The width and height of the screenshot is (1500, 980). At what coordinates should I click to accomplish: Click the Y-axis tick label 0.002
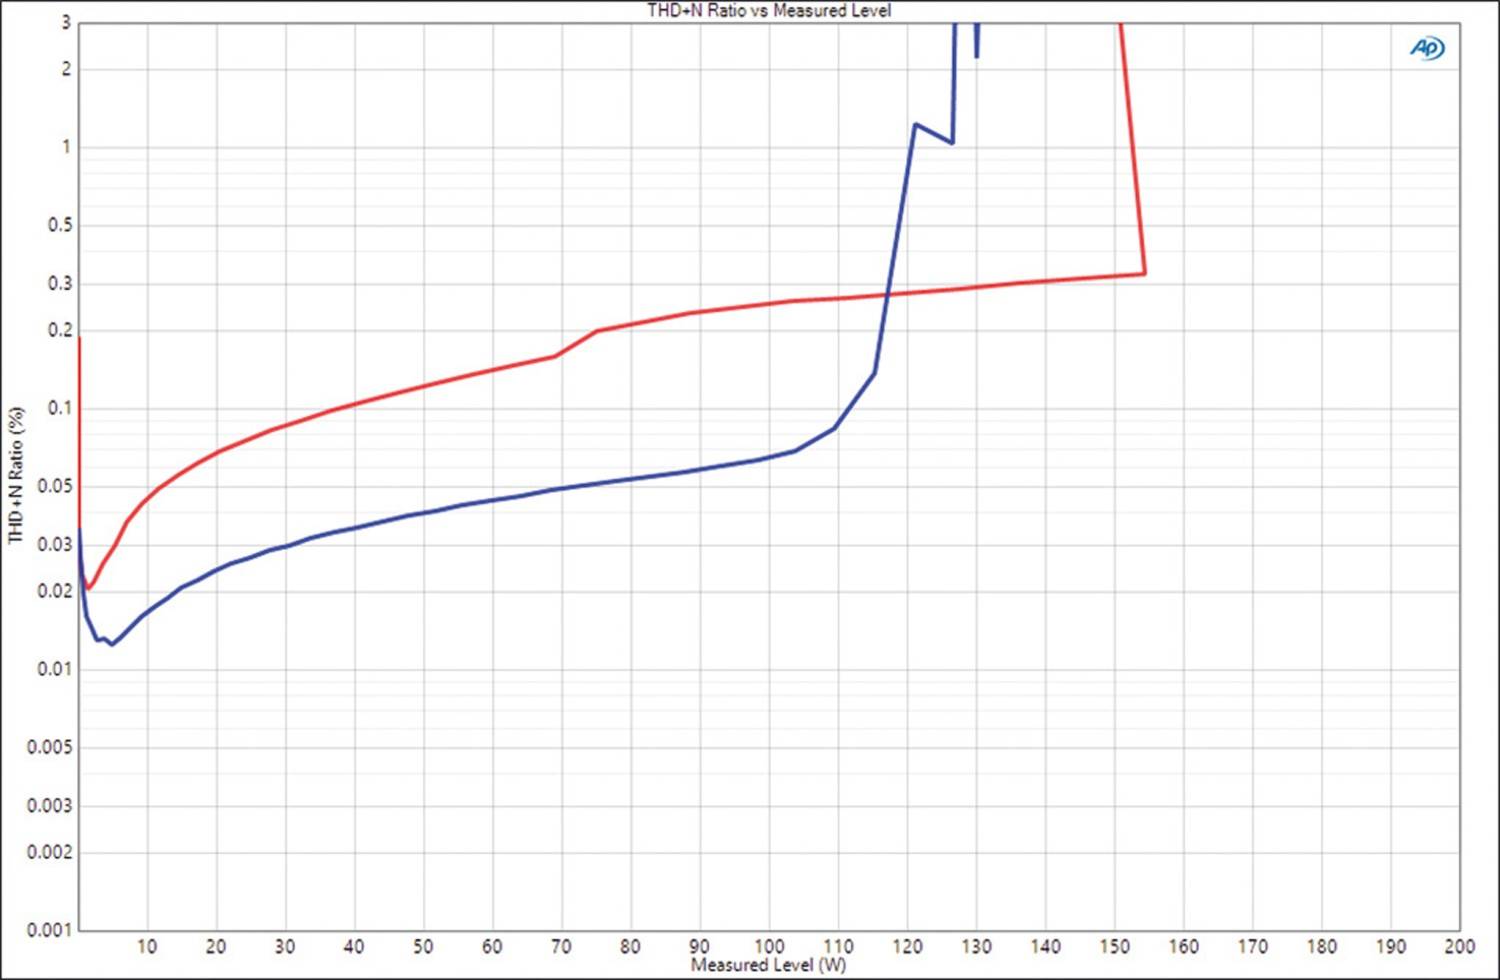coord(49,852)
